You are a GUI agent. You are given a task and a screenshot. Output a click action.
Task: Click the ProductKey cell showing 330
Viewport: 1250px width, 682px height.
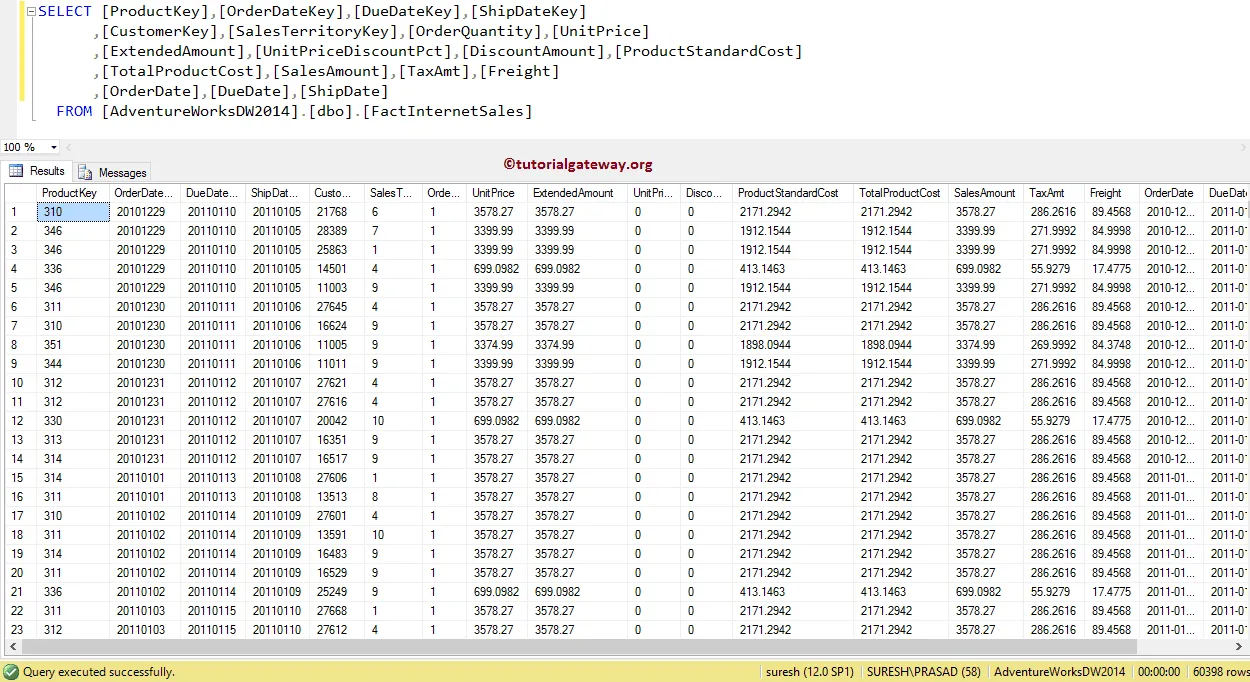73,421
